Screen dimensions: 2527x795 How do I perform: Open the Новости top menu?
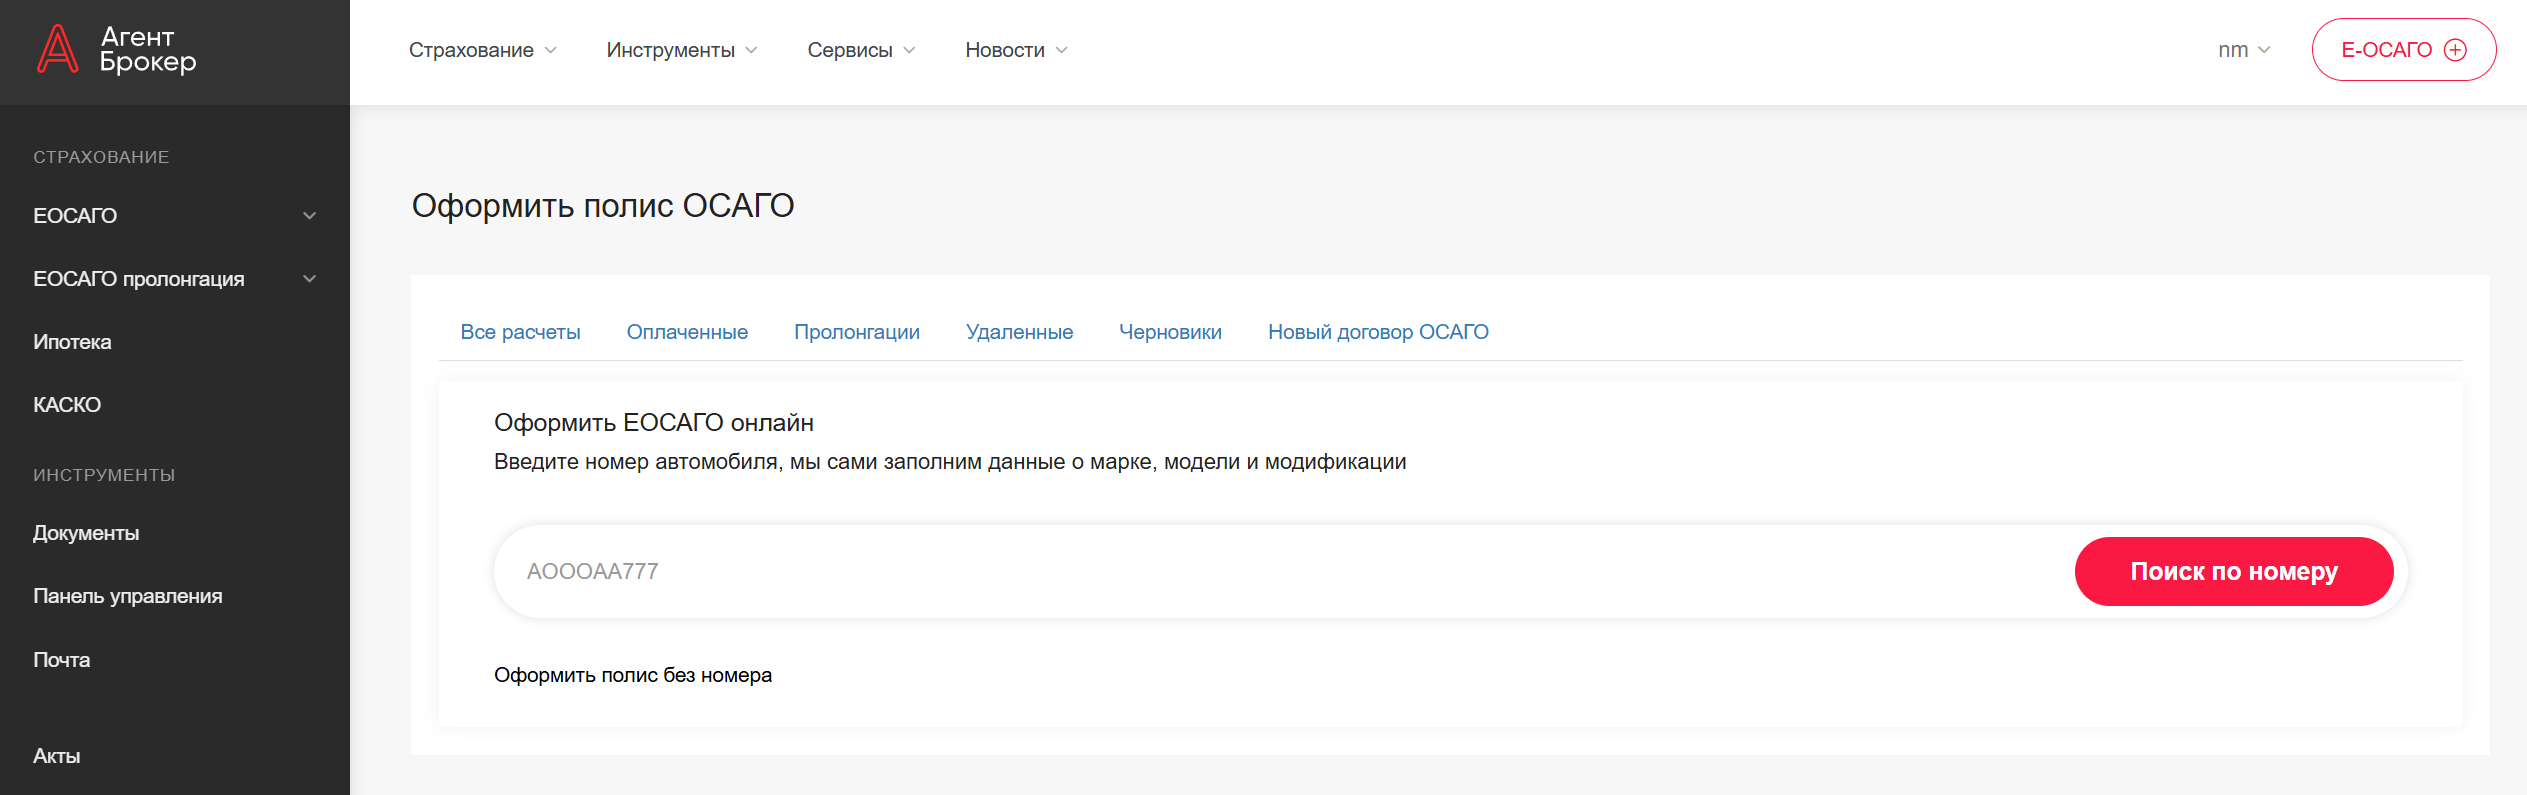click(1015, 50)
